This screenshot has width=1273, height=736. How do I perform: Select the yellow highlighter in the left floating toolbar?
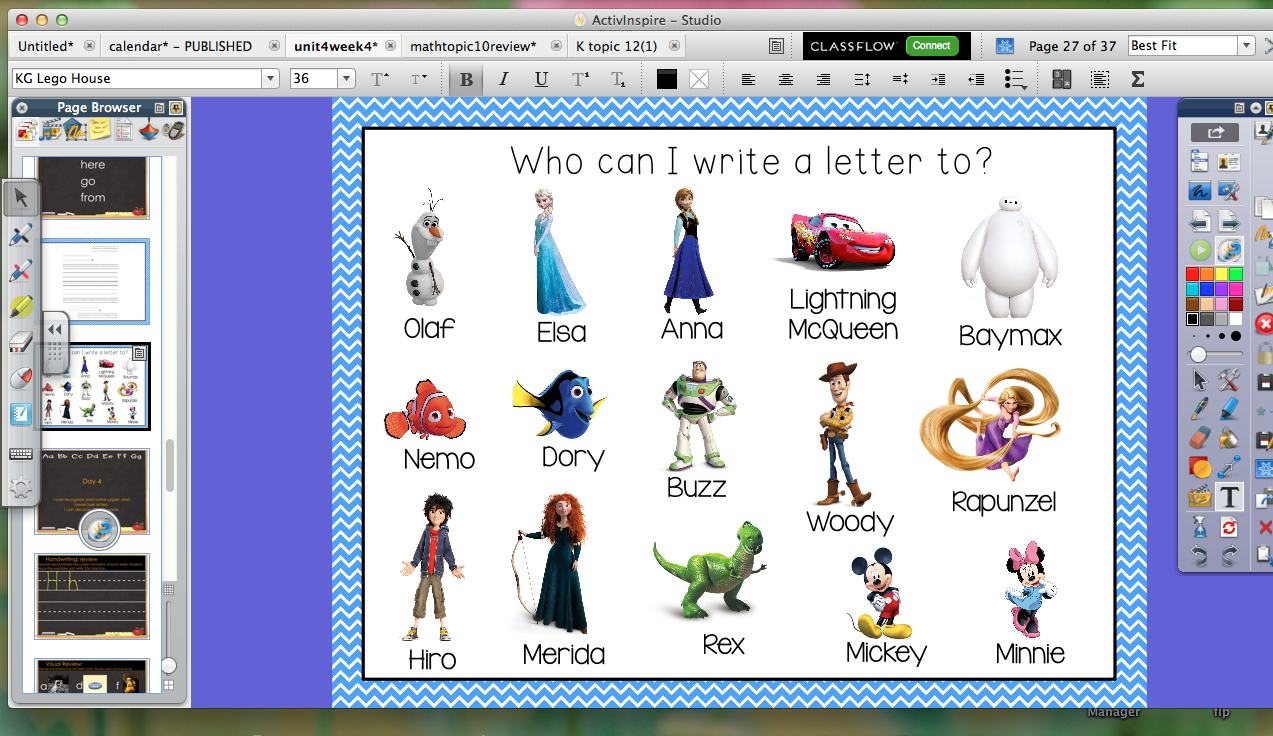pos(21,307)
